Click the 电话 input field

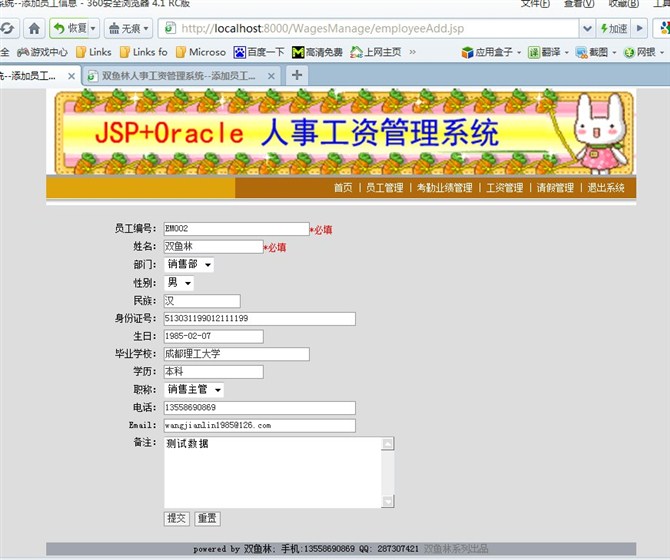tap(259, 408)
